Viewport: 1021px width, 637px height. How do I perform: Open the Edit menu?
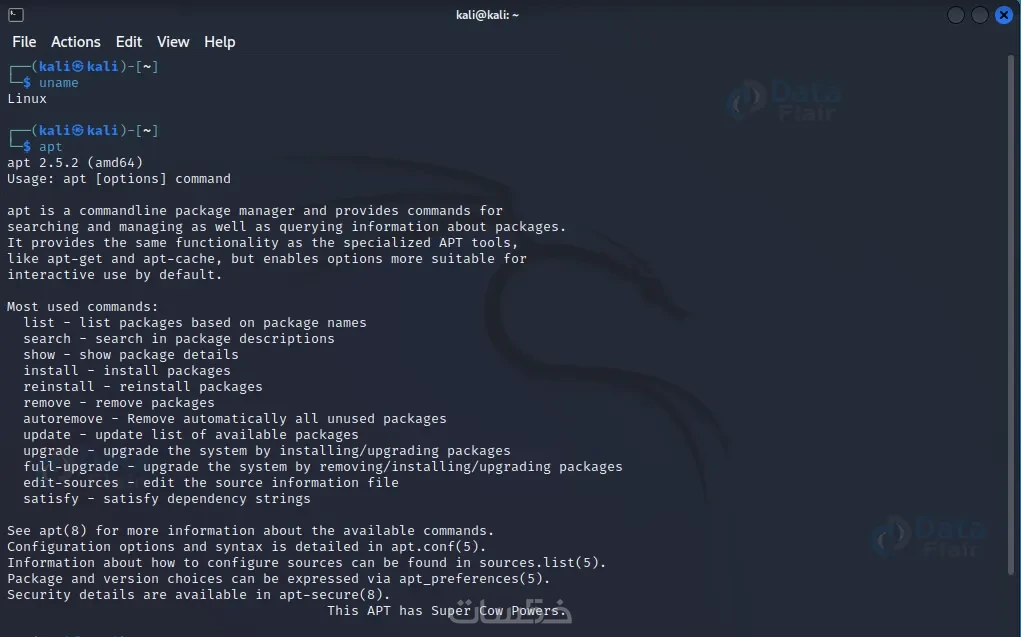[x=129, y=42]
